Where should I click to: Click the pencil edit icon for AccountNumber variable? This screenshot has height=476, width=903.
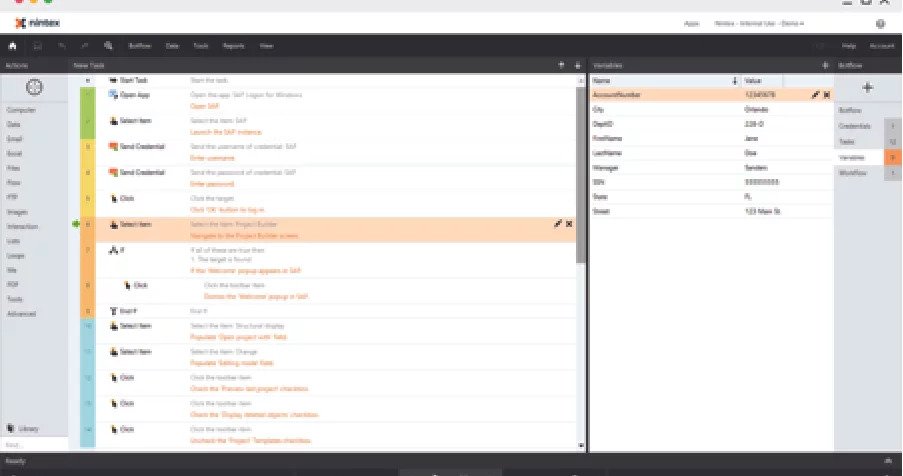(815, 94)
